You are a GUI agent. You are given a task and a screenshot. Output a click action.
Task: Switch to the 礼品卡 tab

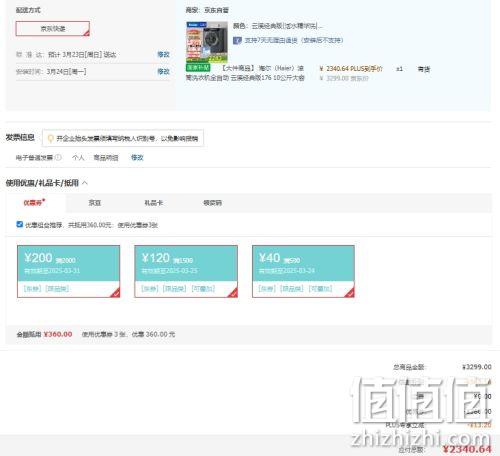(153, 203)
